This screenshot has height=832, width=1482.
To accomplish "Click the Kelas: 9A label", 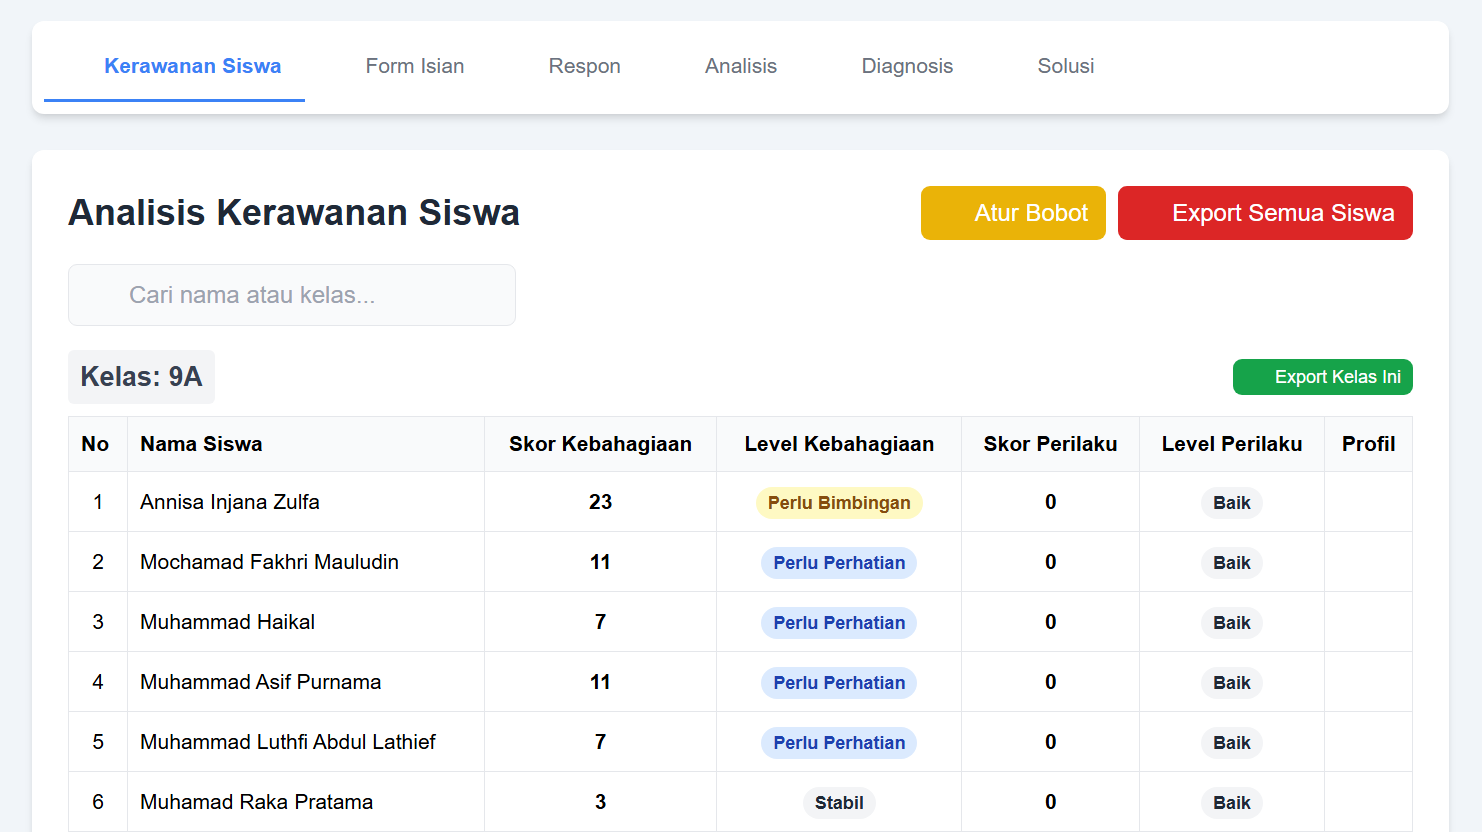I will 141,377.
